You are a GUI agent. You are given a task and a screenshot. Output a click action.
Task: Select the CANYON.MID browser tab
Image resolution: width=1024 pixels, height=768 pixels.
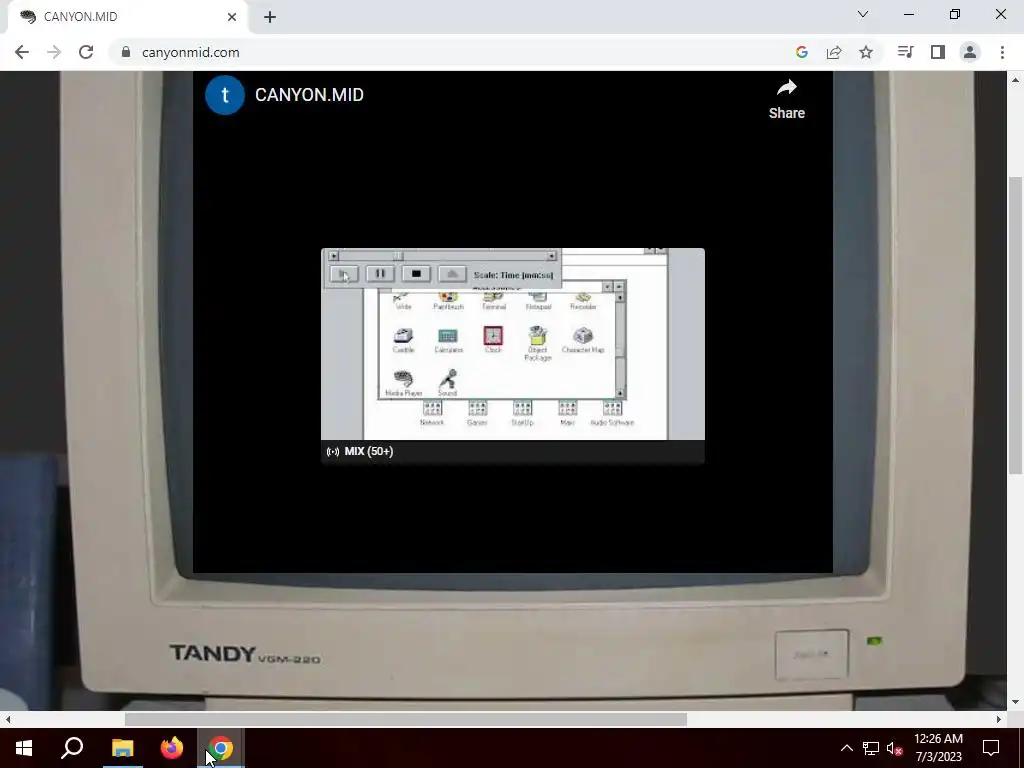tap(124, 17)
